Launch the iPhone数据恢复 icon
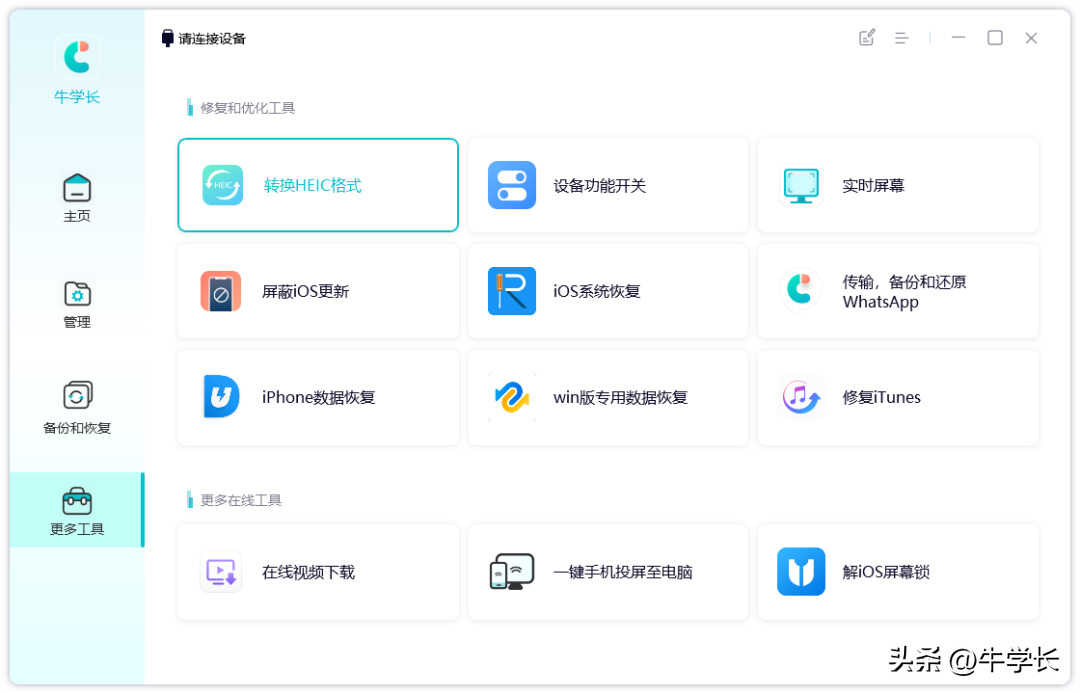 point(221,397)
